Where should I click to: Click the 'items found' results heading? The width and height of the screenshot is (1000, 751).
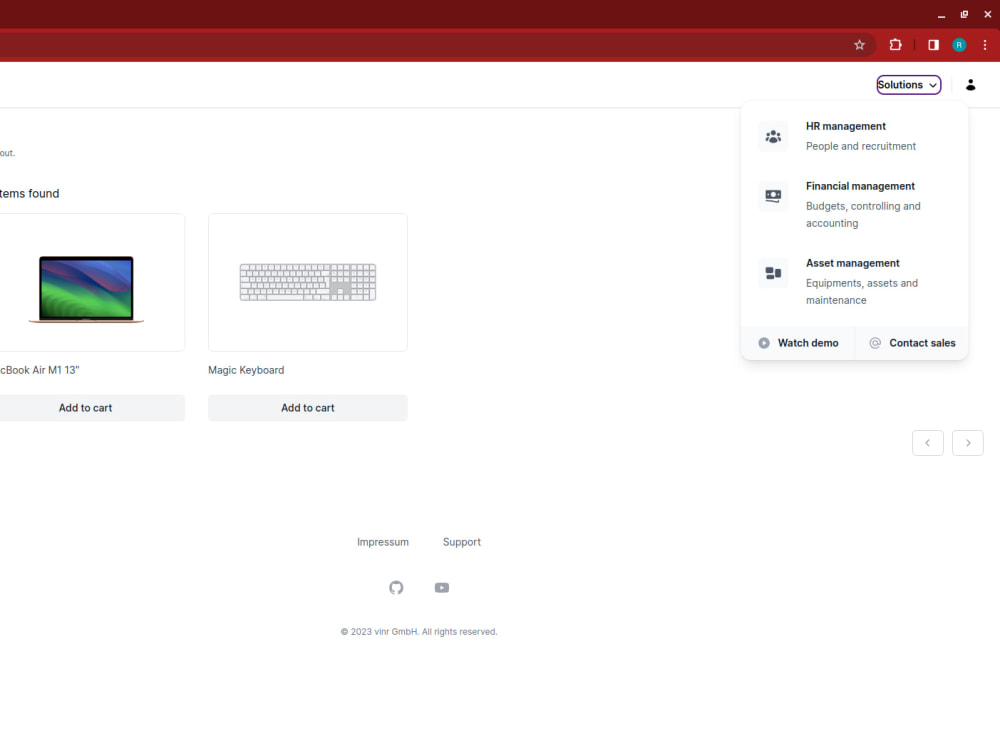coord(29,194)
